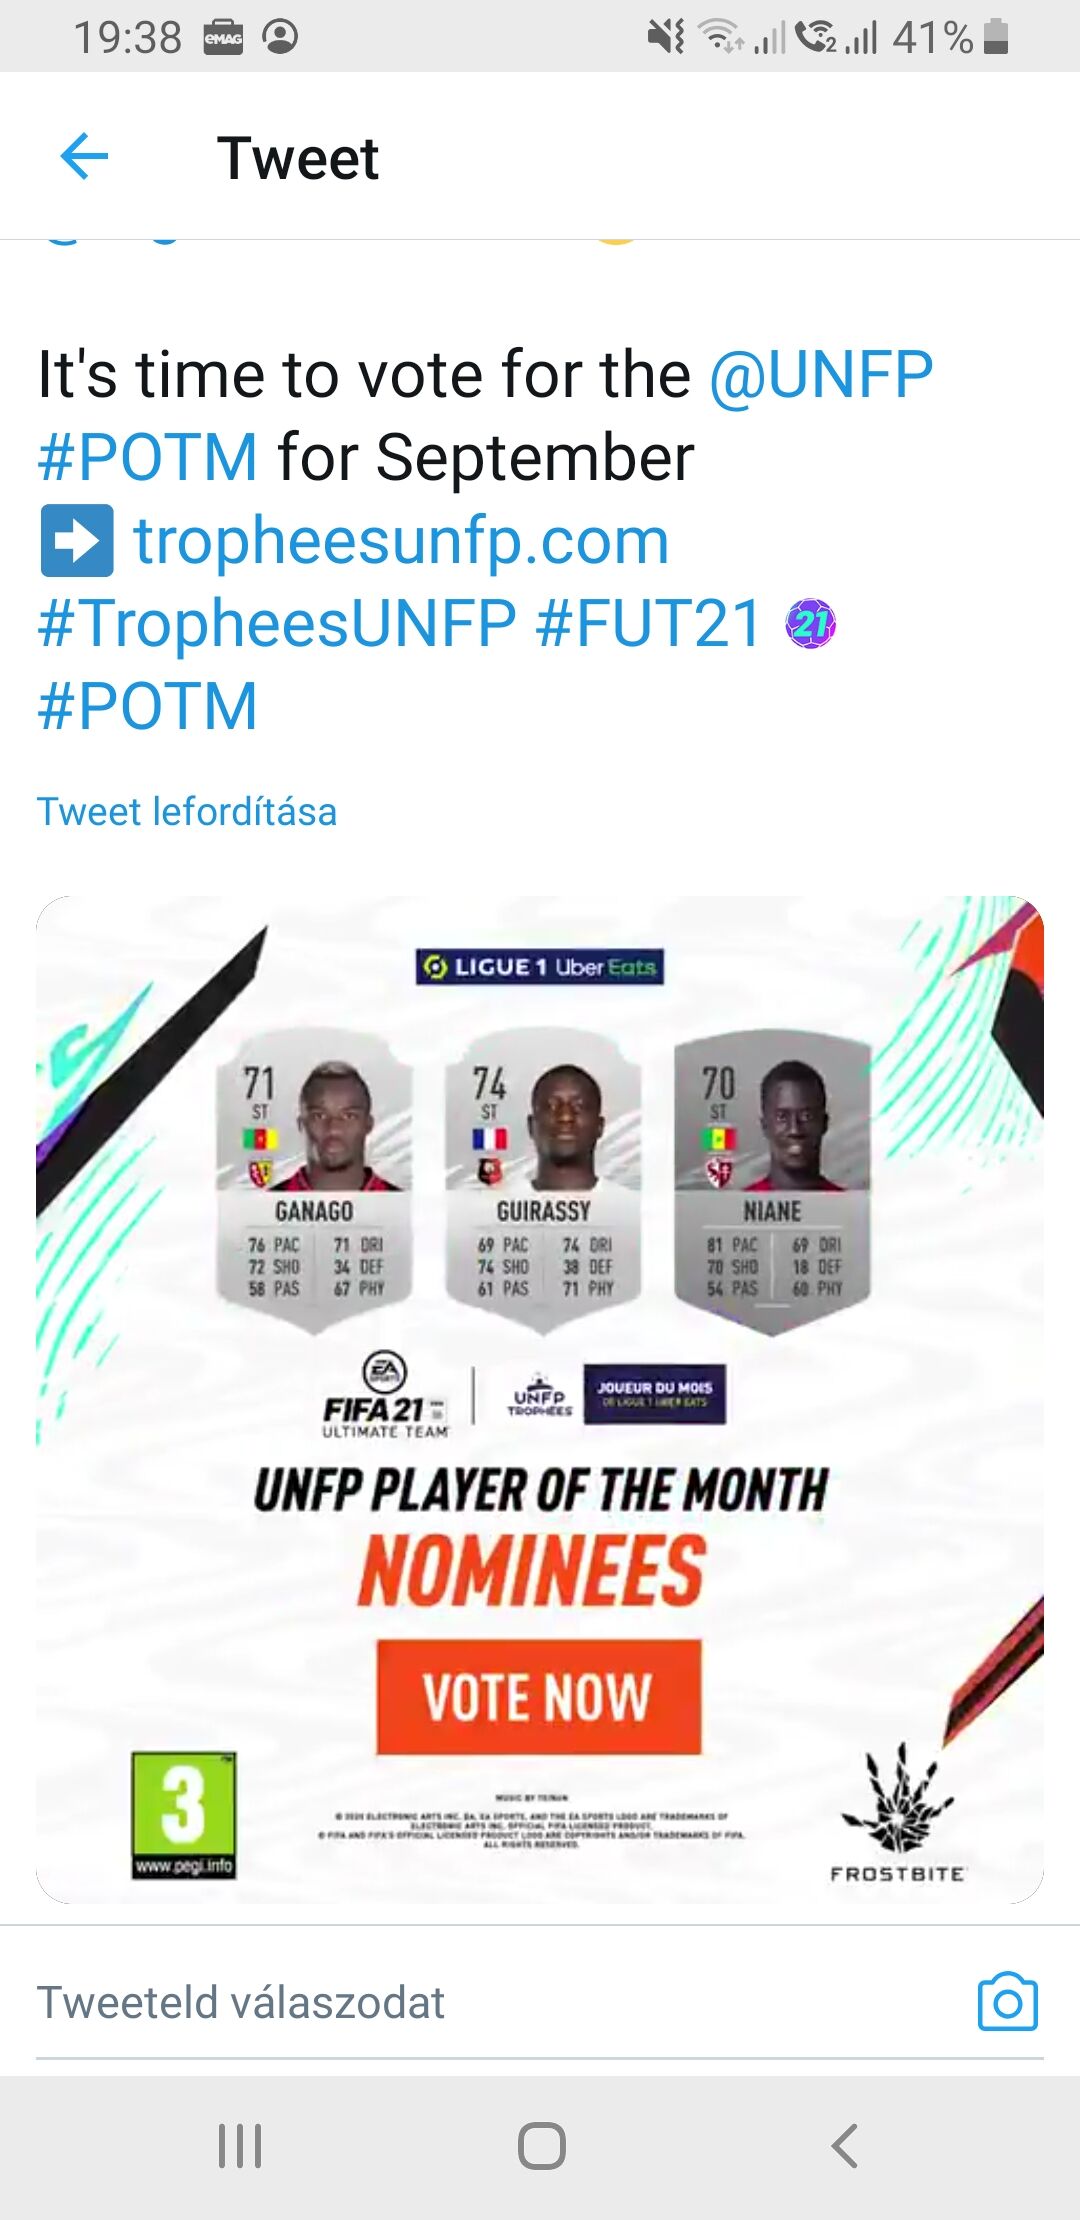The image size is (1080, 2220).
Task: Tap the Guirassy player card
Action: tap(543, 1180)
